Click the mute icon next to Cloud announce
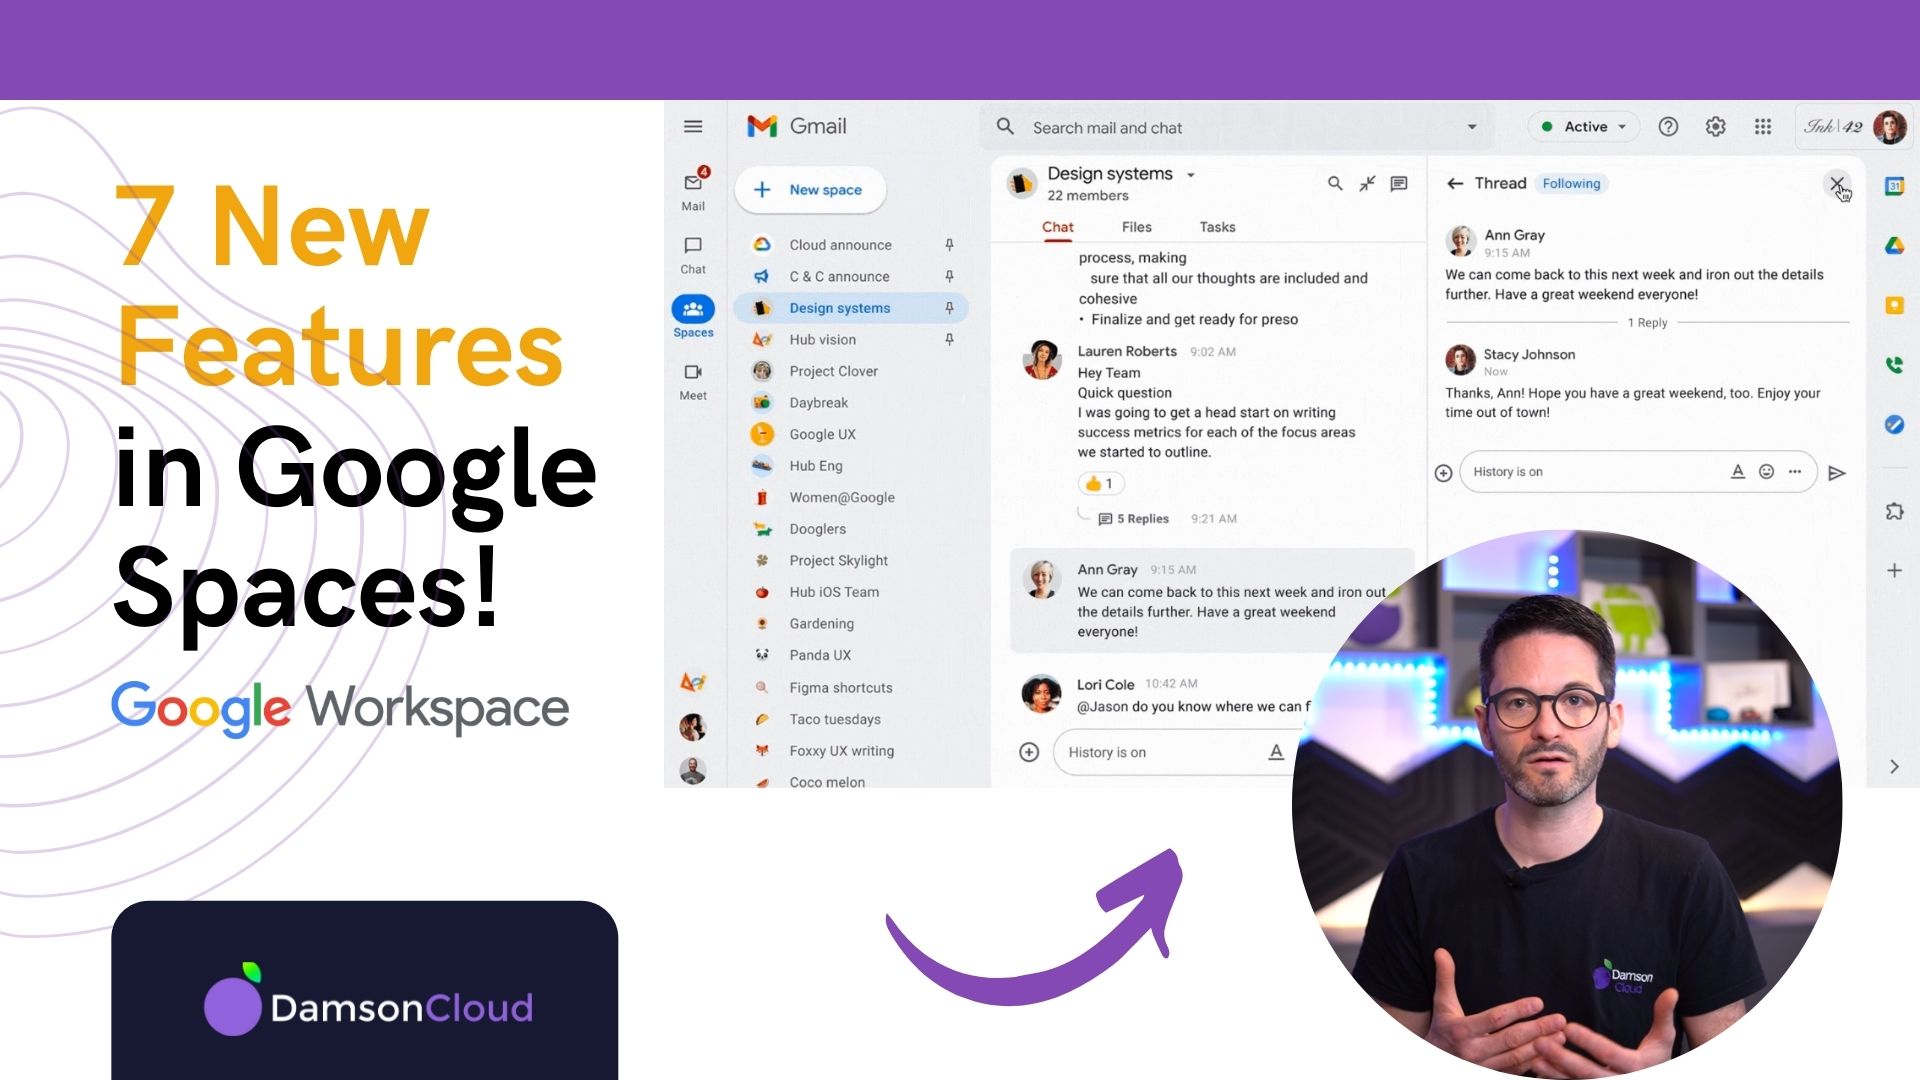1920x1080 pixels. click(948, 244)
